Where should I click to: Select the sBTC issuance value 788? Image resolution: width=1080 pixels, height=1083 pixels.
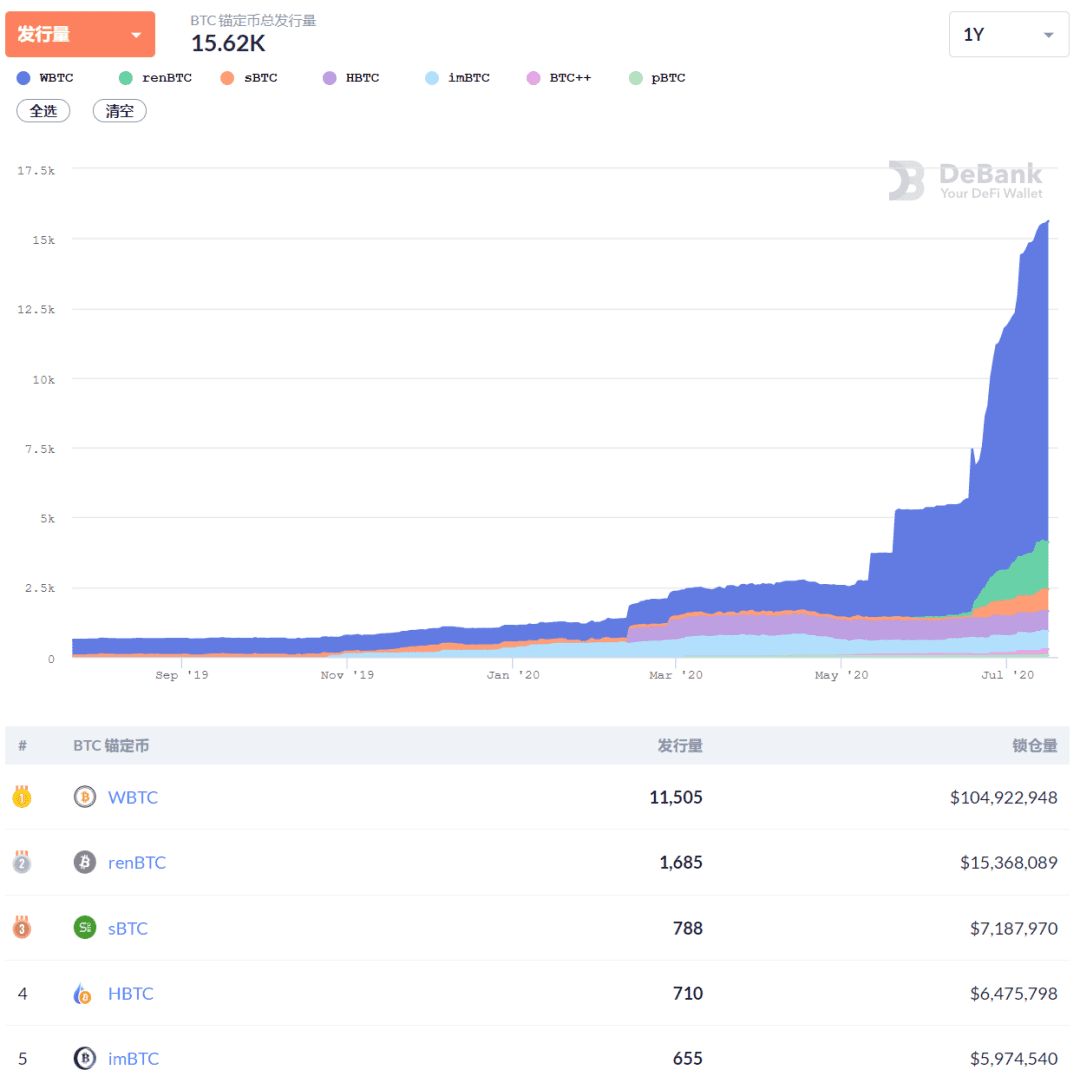pyautogui.click(x=688, y=928)
